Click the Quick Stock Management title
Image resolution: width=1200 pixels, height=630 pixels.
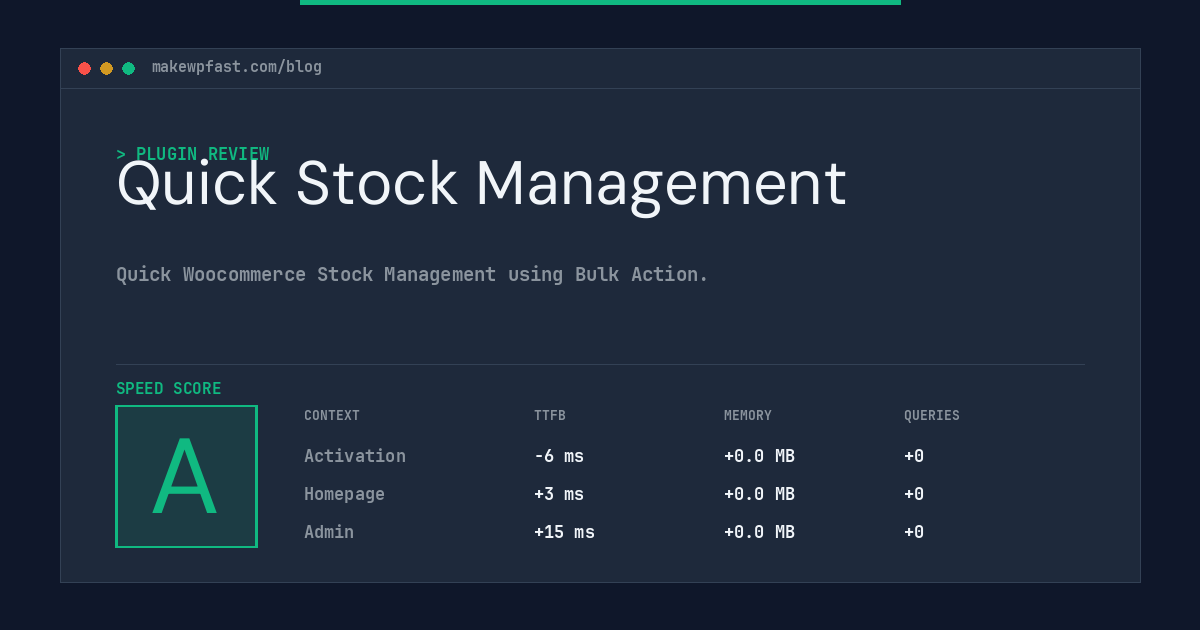481,185
